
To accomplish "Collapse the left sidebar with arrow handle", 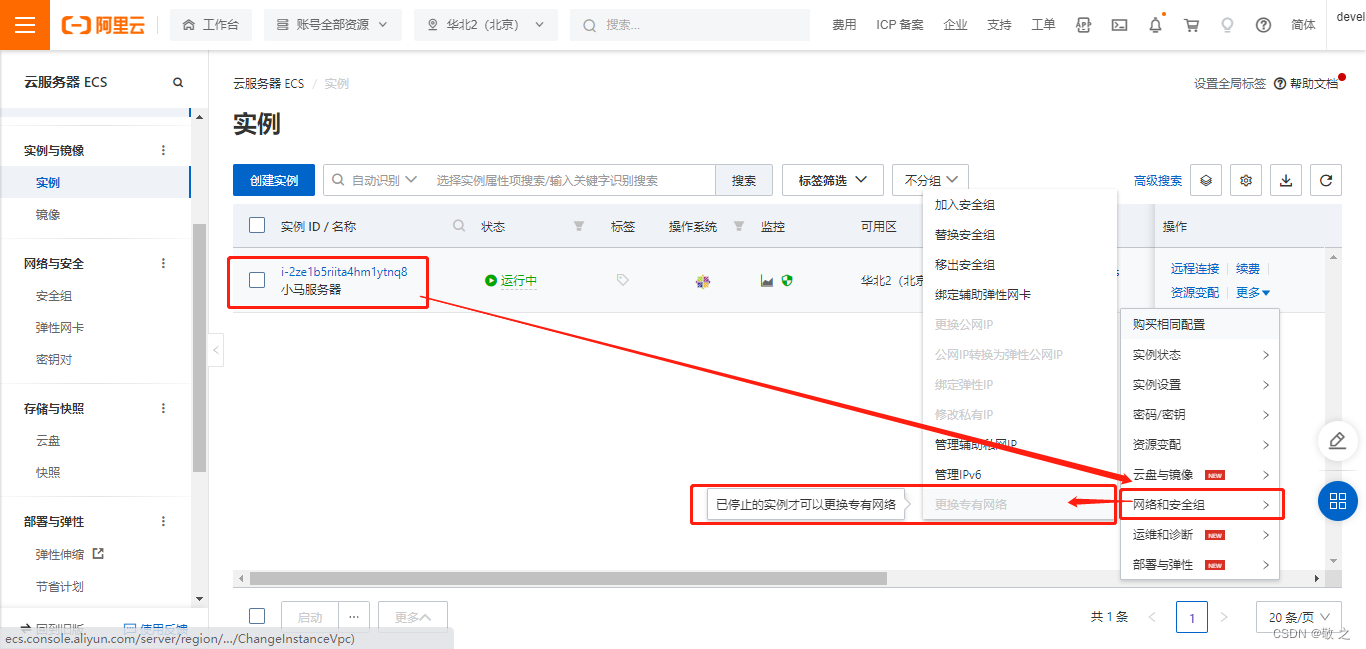I will (216, 350).
